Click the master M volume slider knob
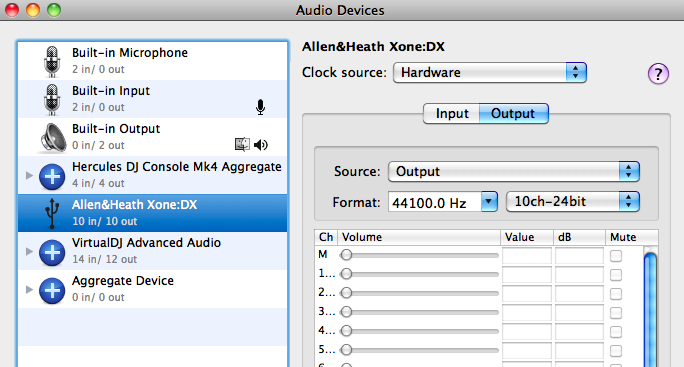This screenshot has height=367, width=684. point(346,255)
